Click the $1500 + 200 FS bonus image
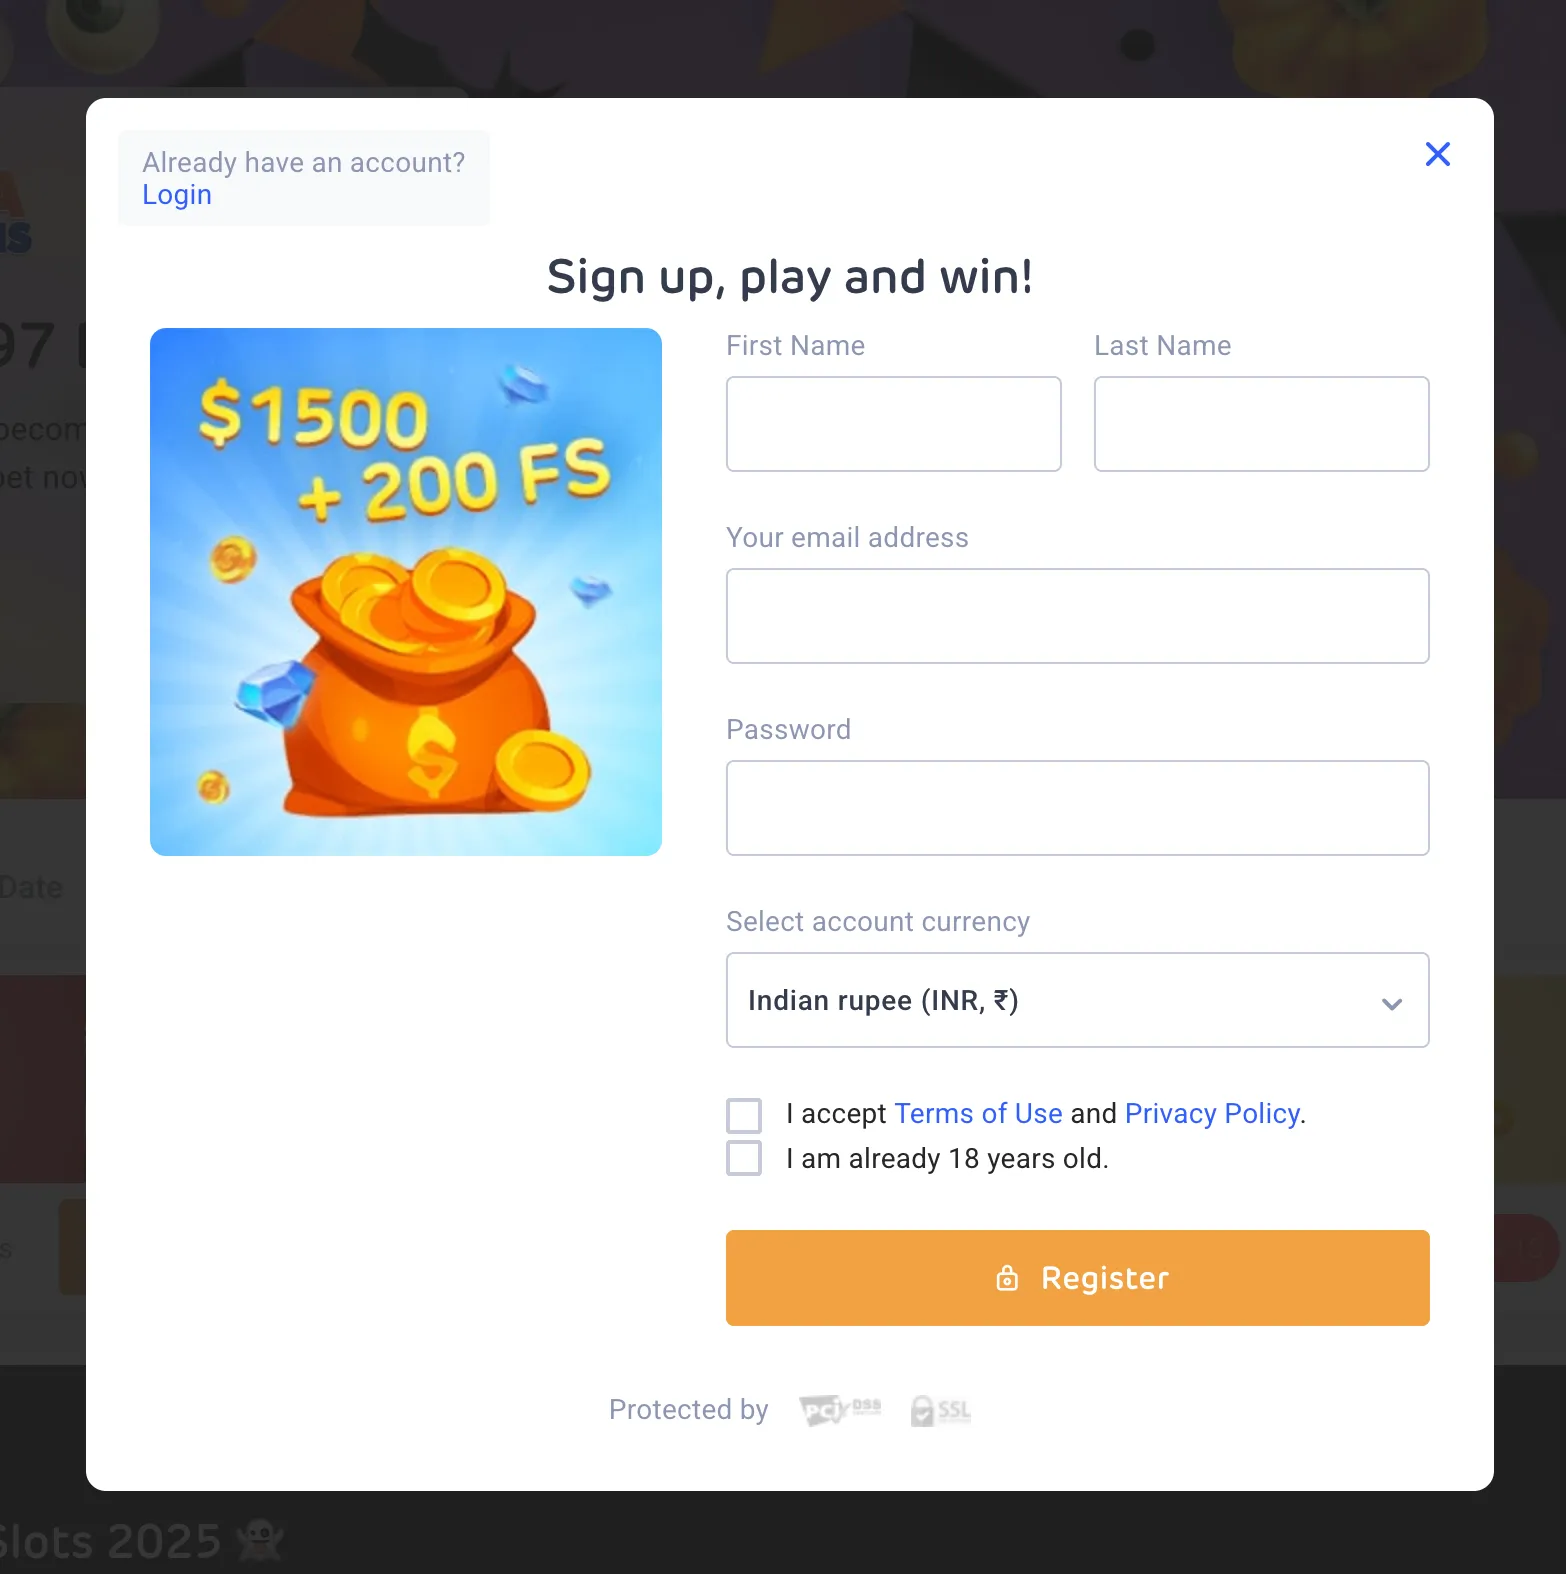 click(x=406, y=592)
